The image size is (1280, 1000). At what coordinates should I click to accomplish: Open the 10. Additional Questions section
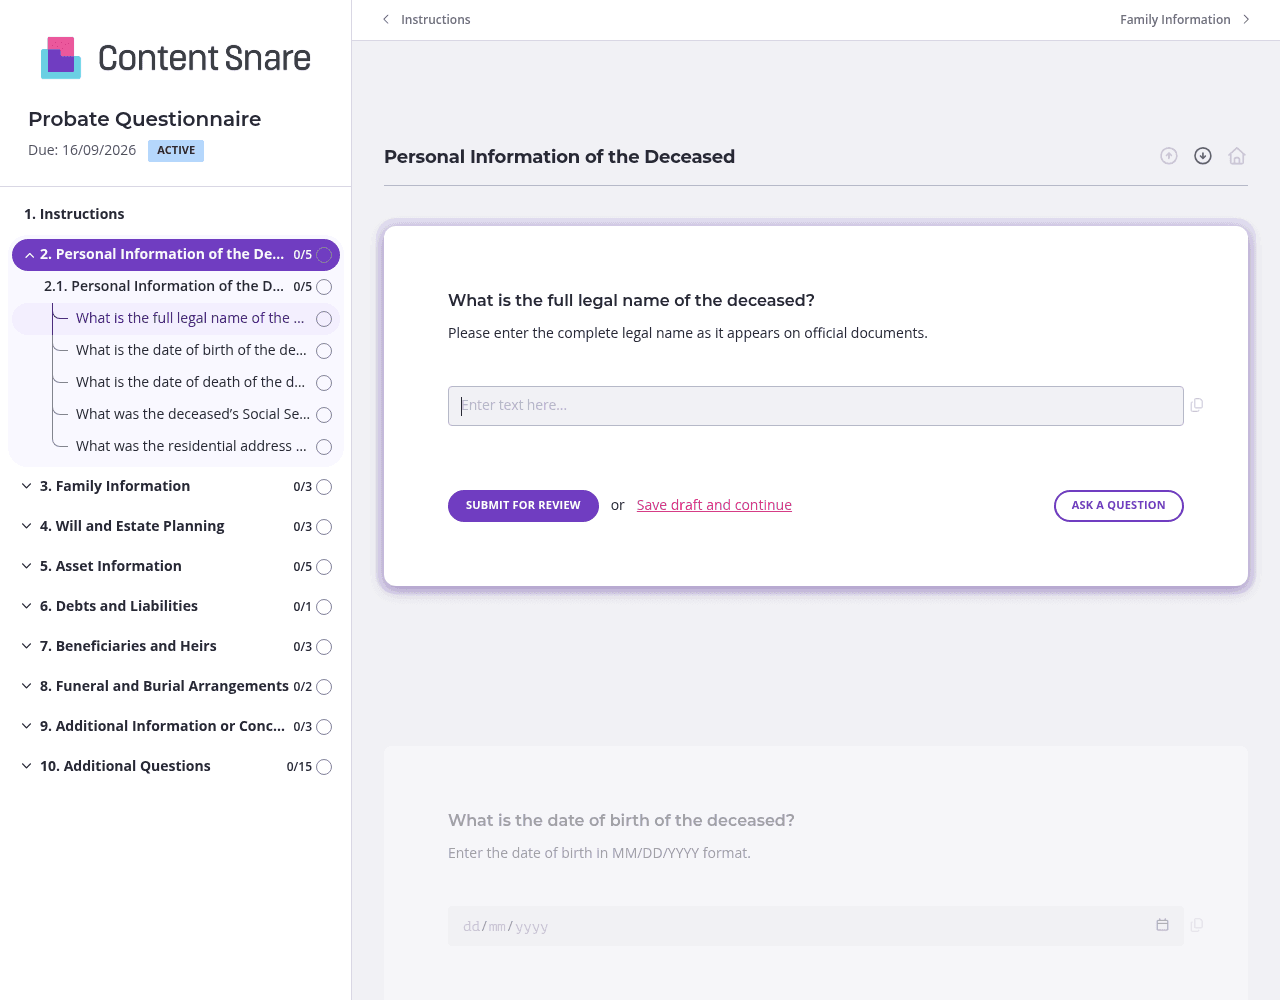click(x=125, y=766)
